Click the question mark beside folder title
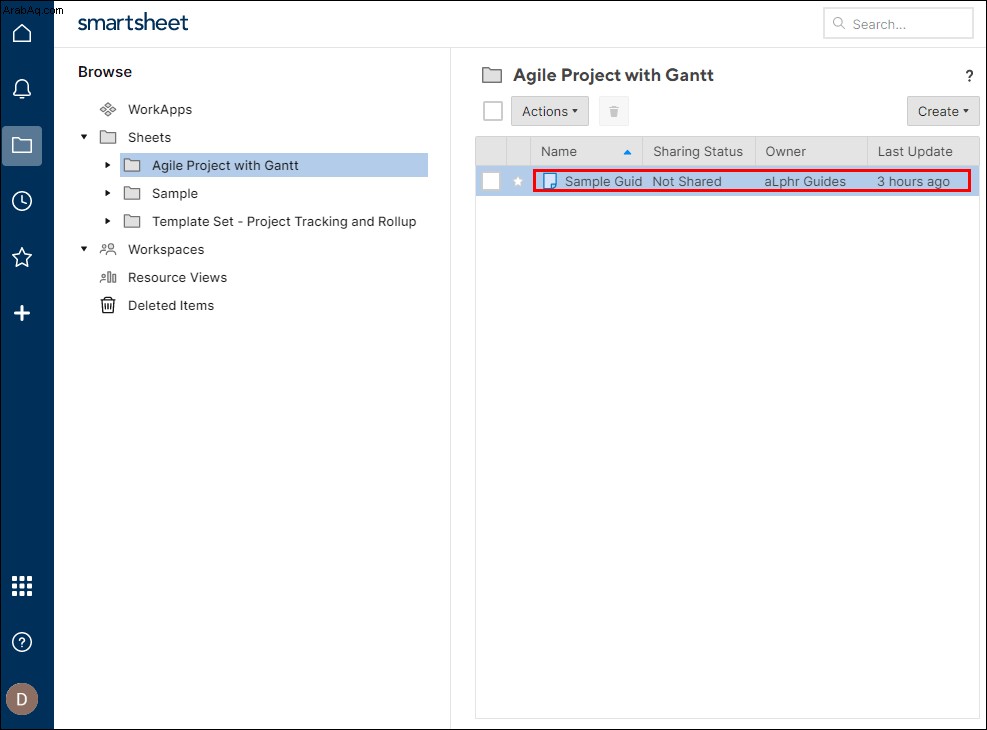Screen dimensions: 987x730 tap(969, 76)
